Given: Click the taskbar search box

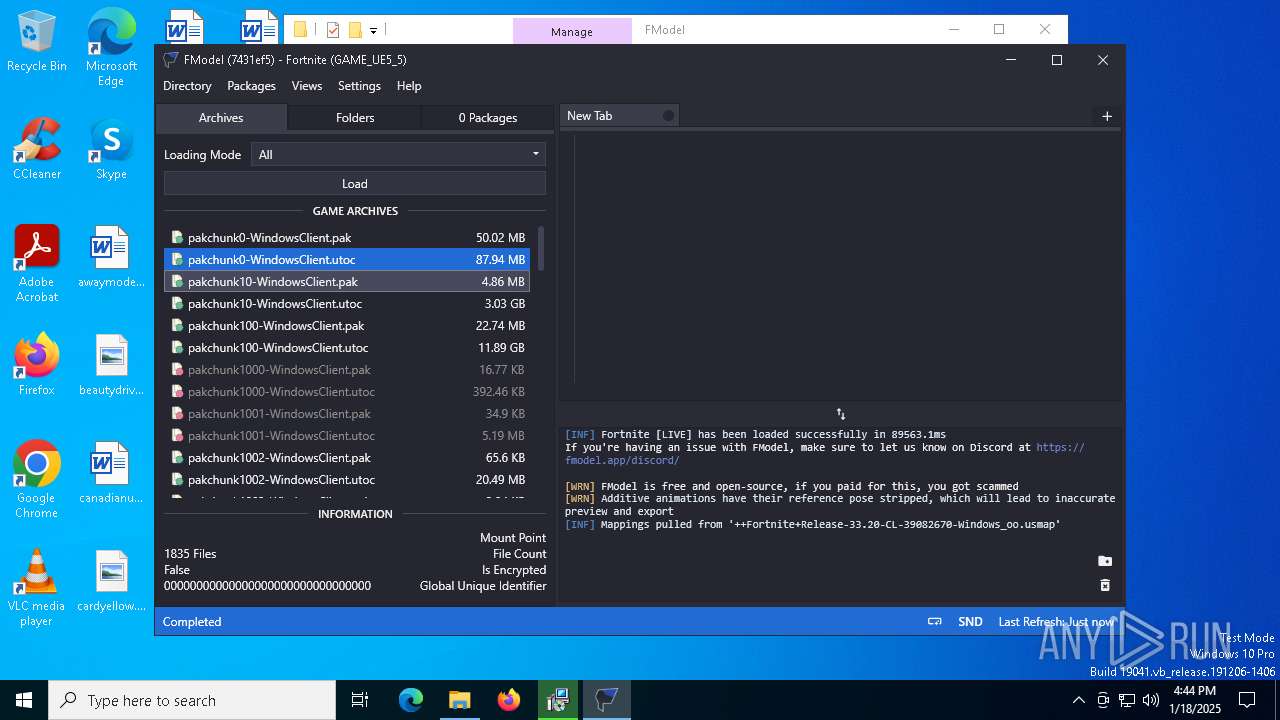Looking at the screenshot, I should click(192, 700).
